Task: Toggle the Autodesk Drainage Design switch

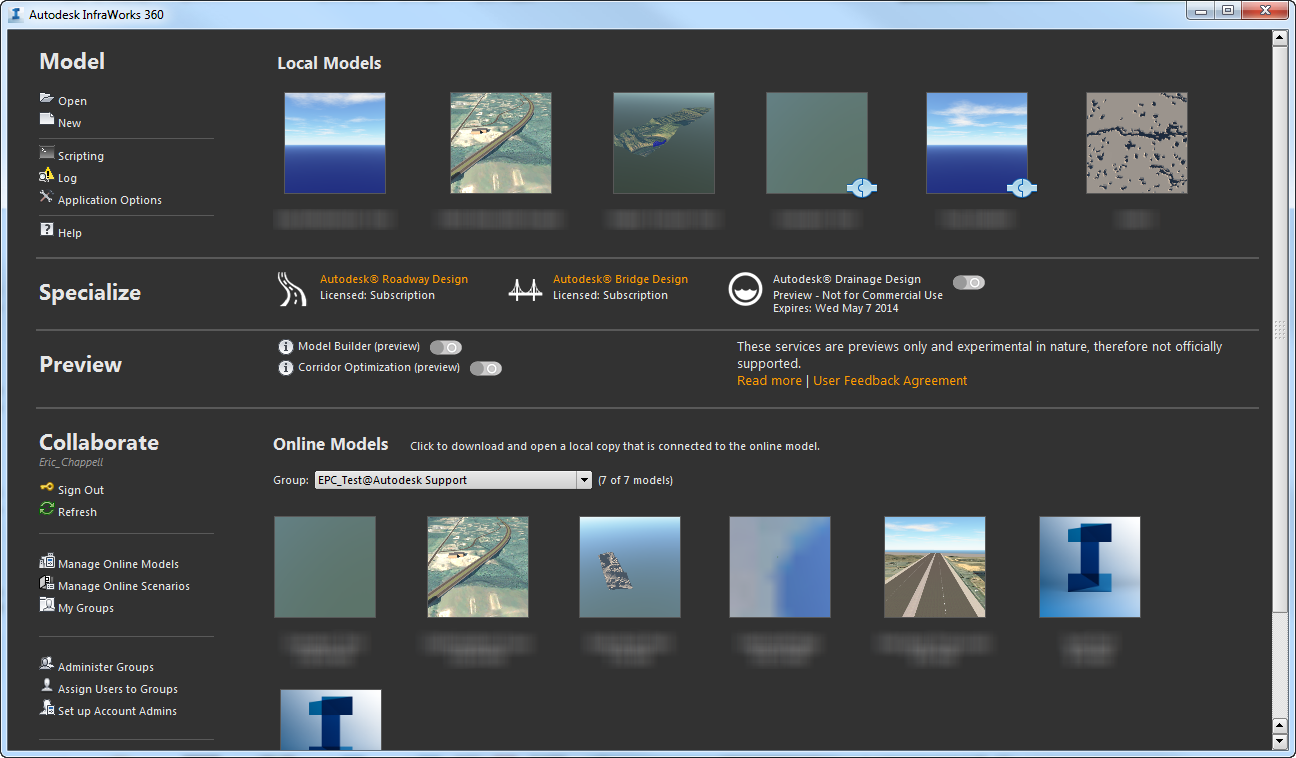Action: click(x=969, y=283)
